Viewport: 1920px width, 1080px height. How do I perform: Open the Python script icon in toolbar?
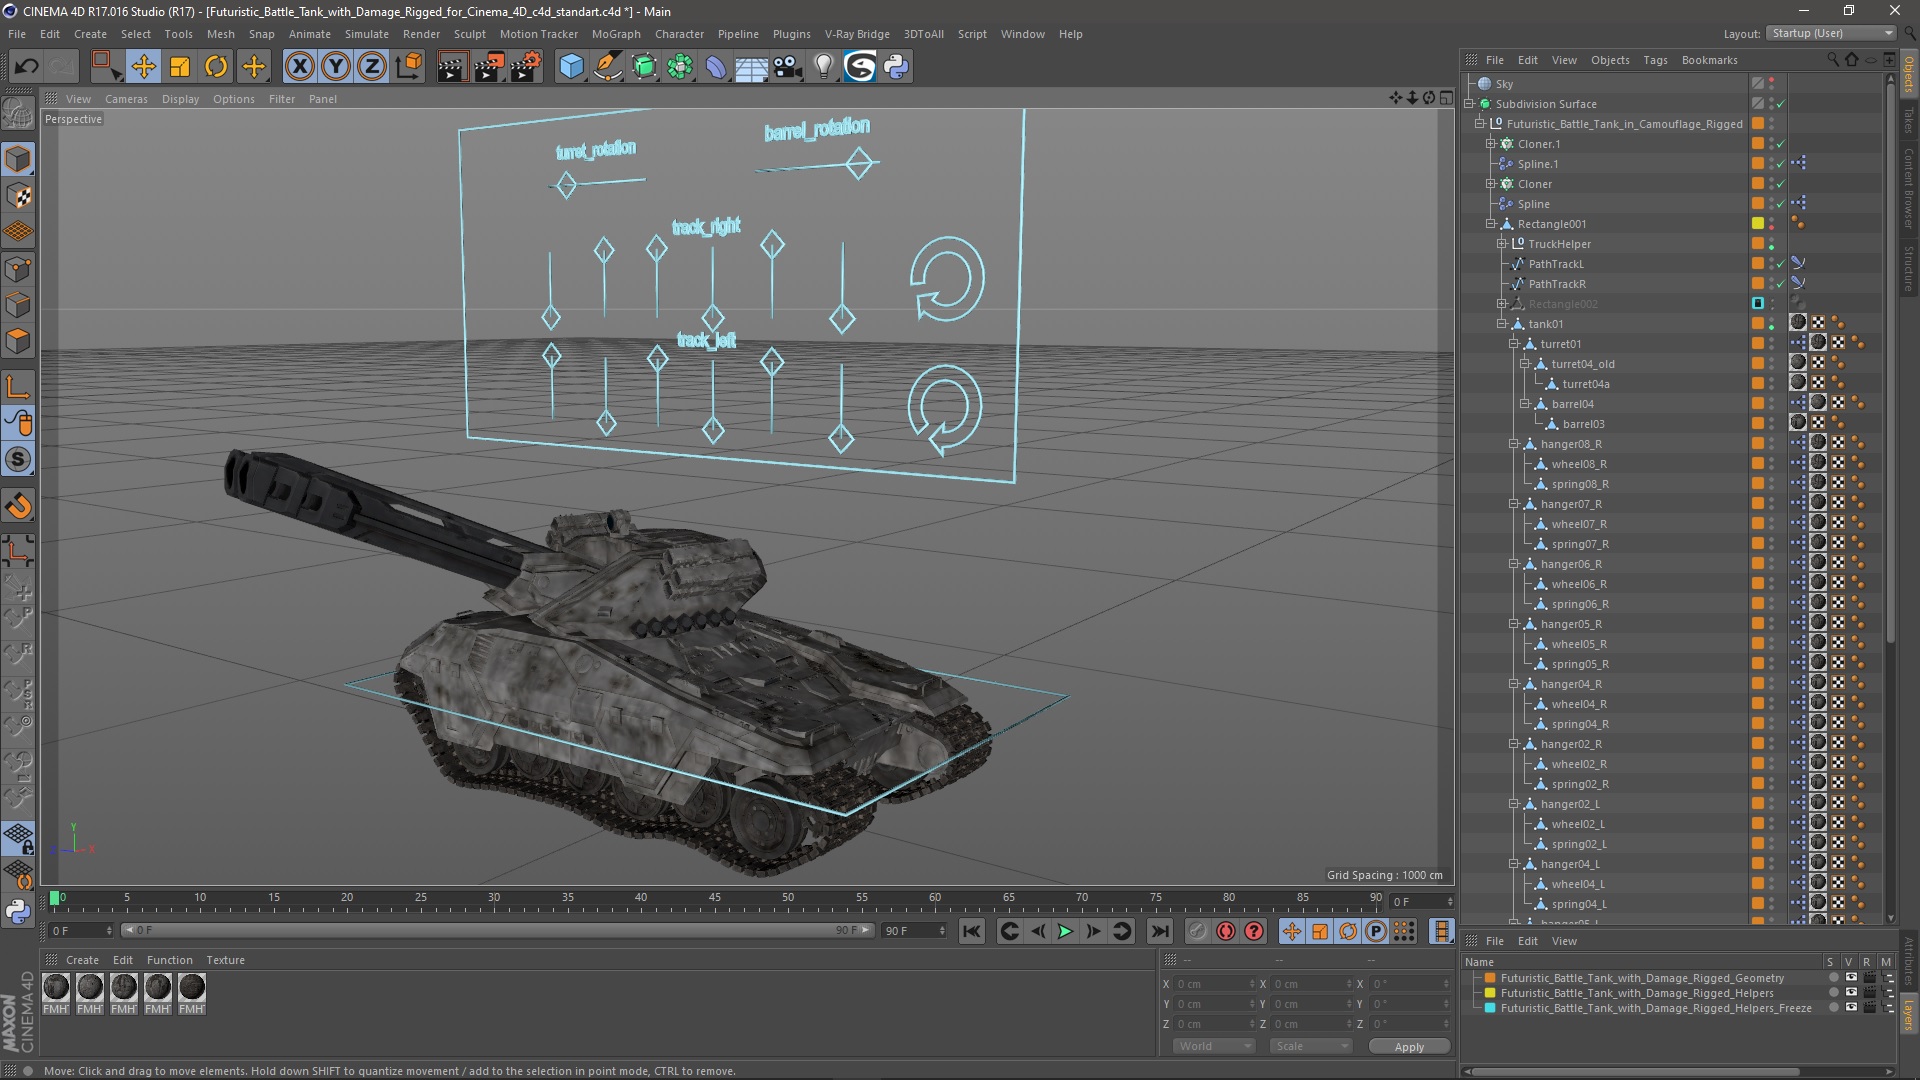coord(896,67)
